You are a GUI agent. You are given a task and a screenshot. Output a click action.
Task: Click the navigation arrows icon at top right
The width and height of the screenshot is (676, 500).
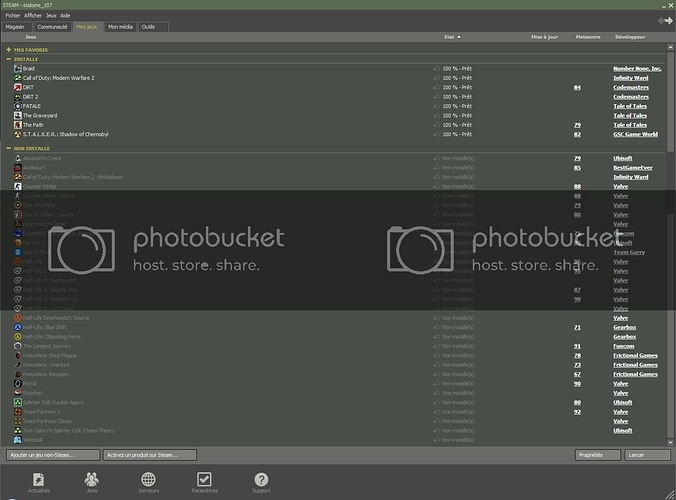point(665,21)
